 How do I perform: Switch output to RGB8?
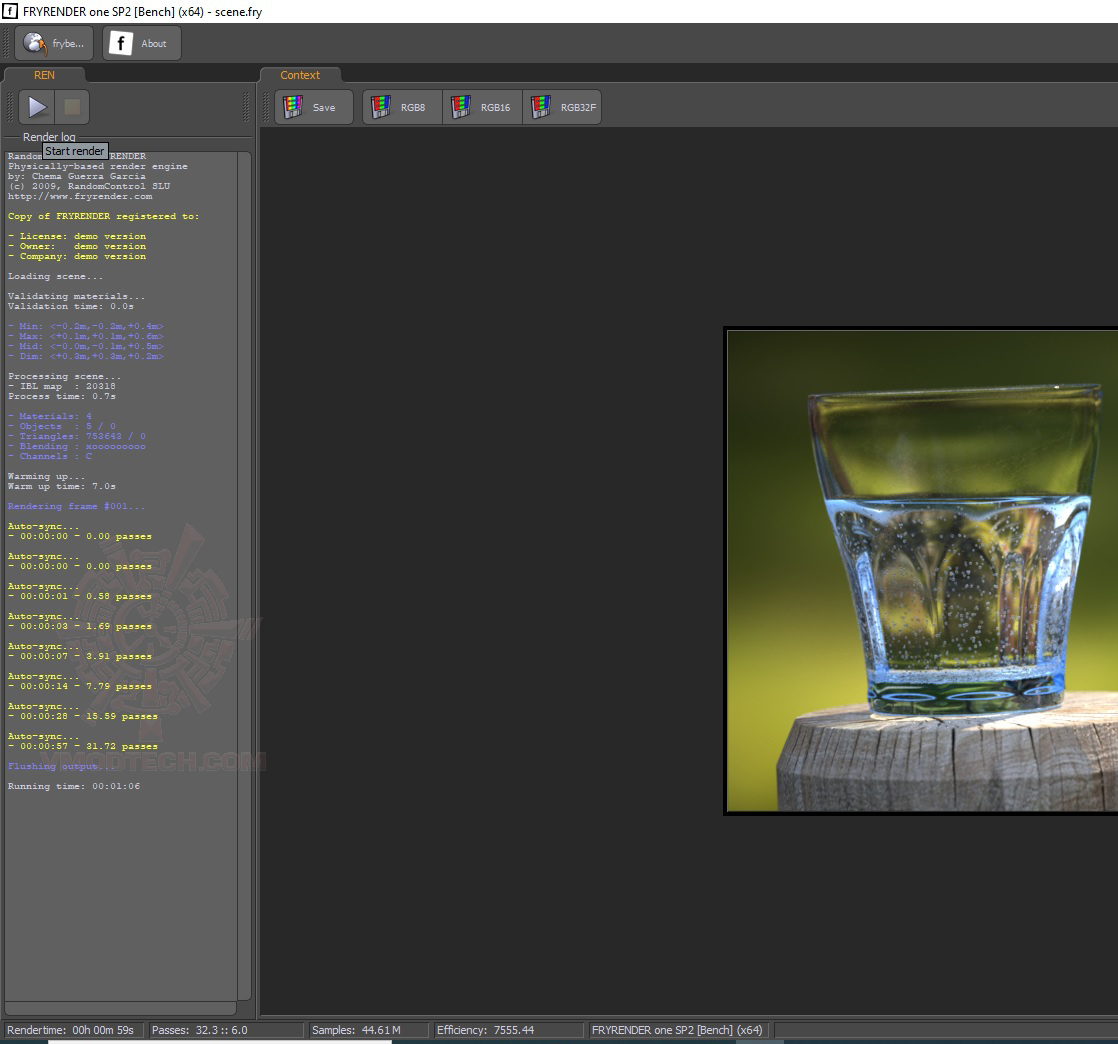pos(403,108)
